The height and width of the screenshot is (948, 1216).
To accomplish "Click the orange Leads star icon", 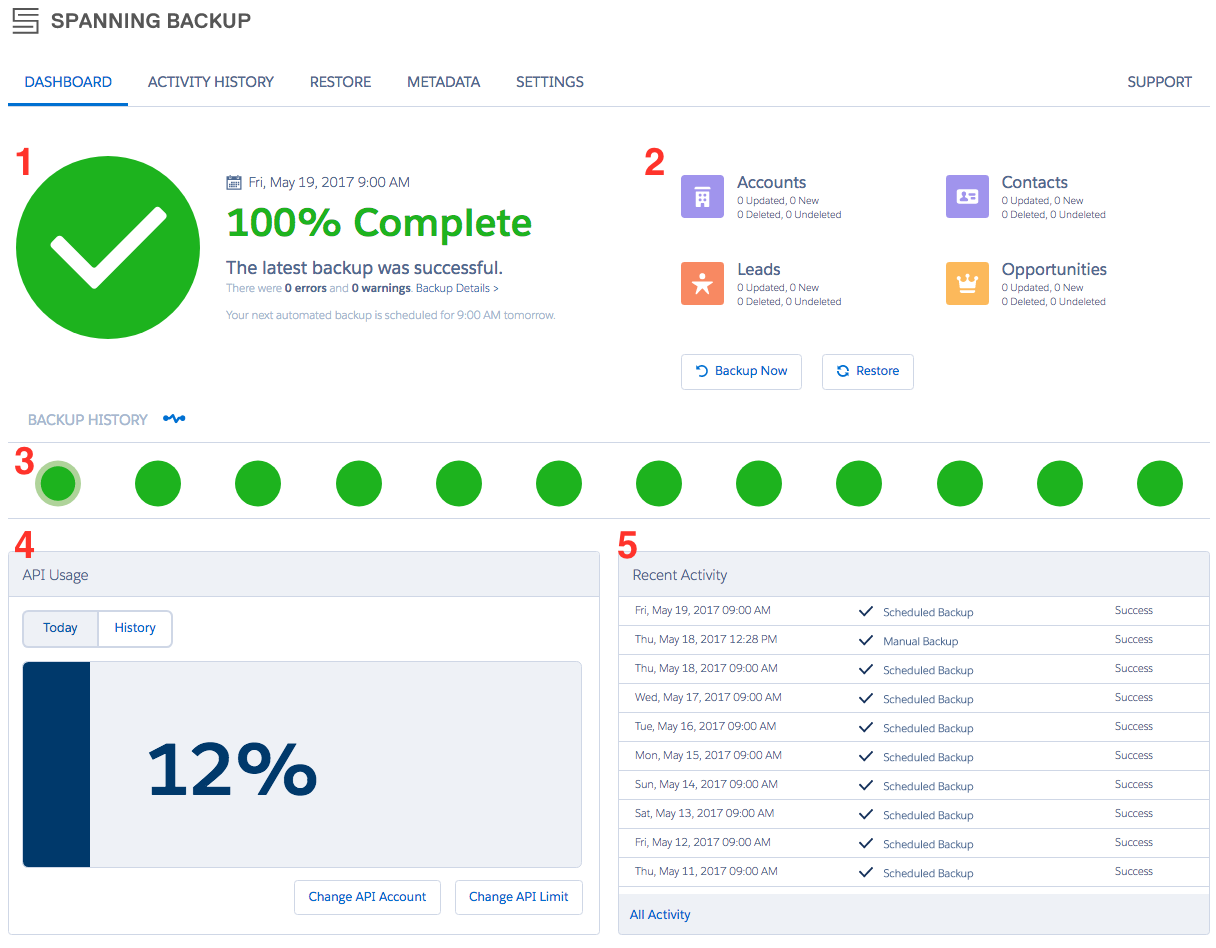I will pyautogui.click(x=702, y=283).
